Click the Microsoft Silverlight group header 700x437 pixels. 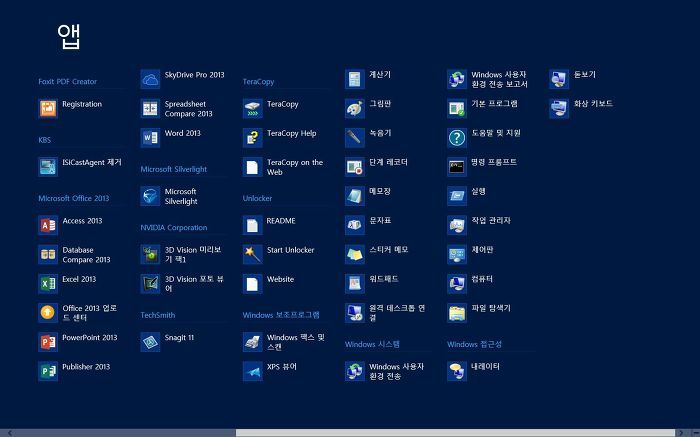(x=174, y=169)
